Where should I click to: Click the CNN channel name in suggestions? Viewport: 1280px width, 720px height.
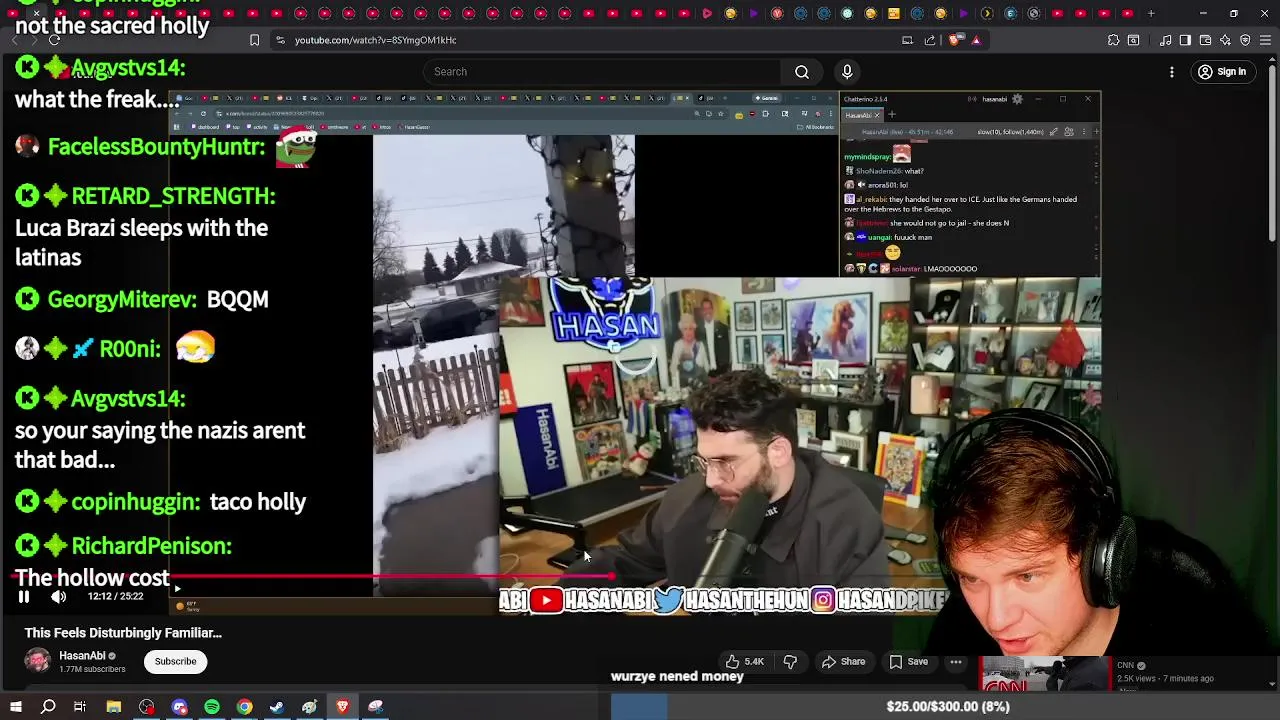click(x=1125, y=666)
